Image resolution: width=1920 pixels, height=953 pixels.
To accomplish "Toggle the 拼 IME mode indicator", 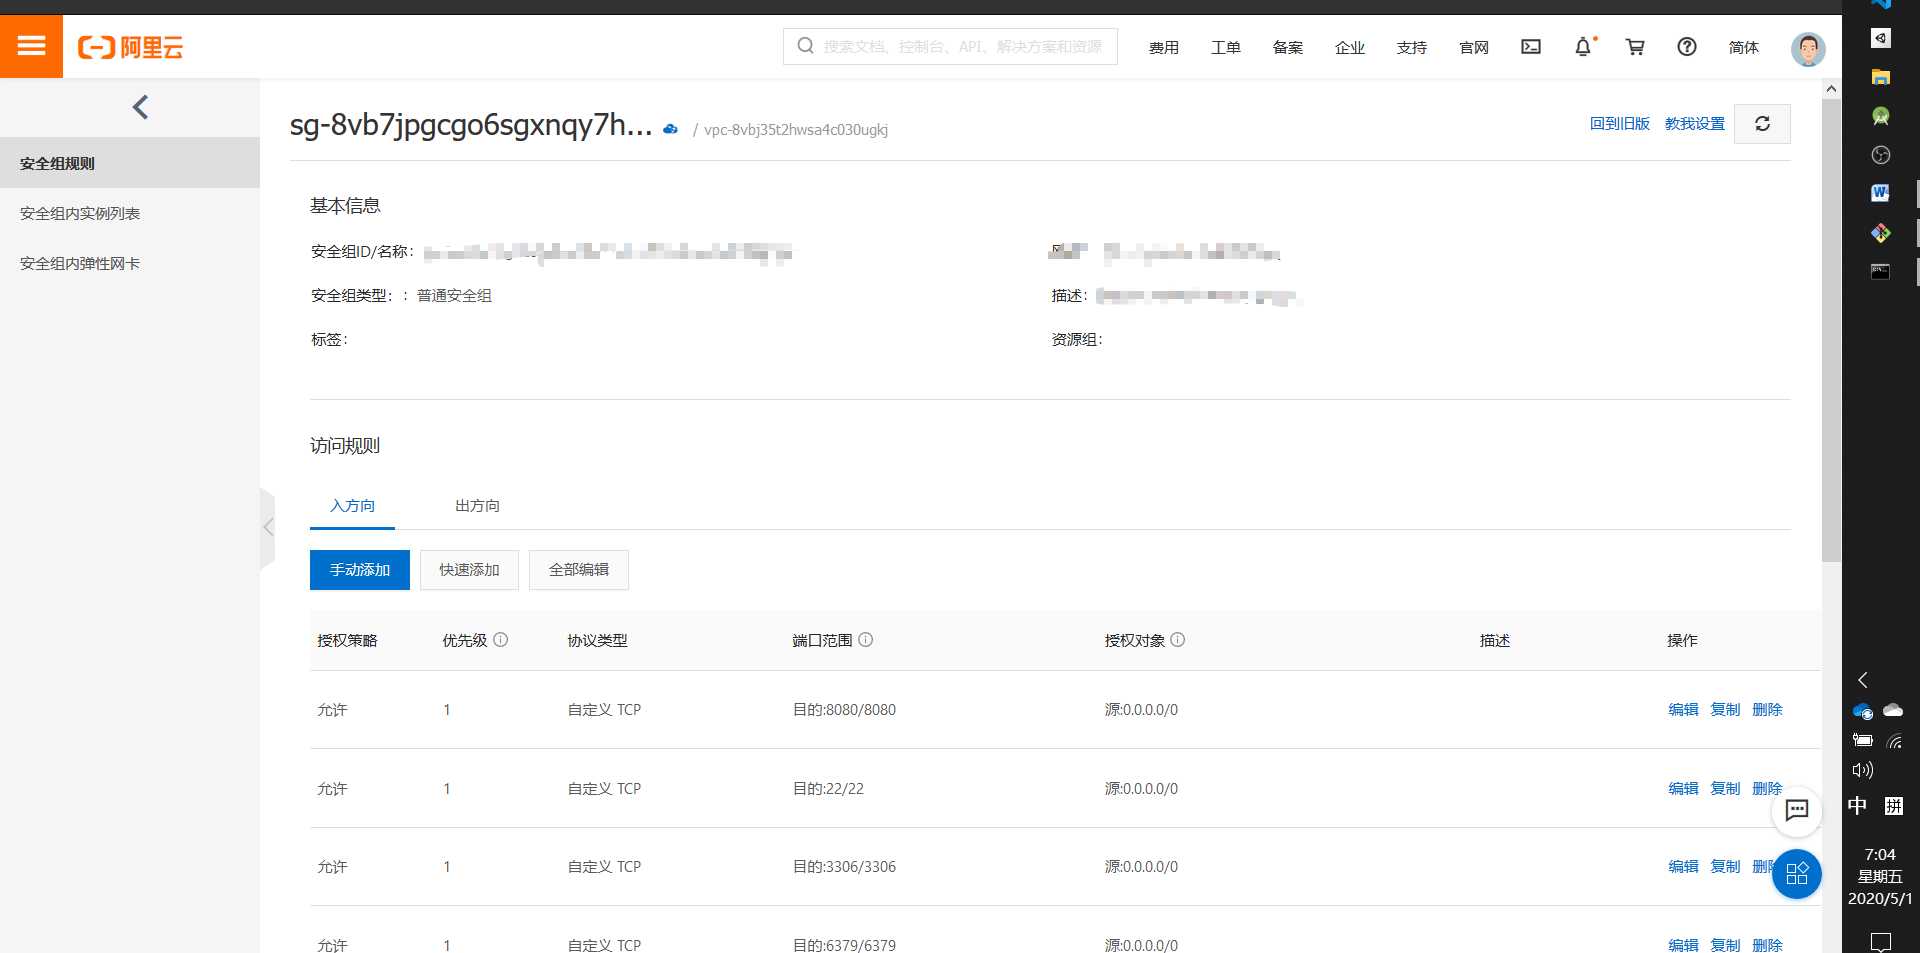I will 1894,806.
